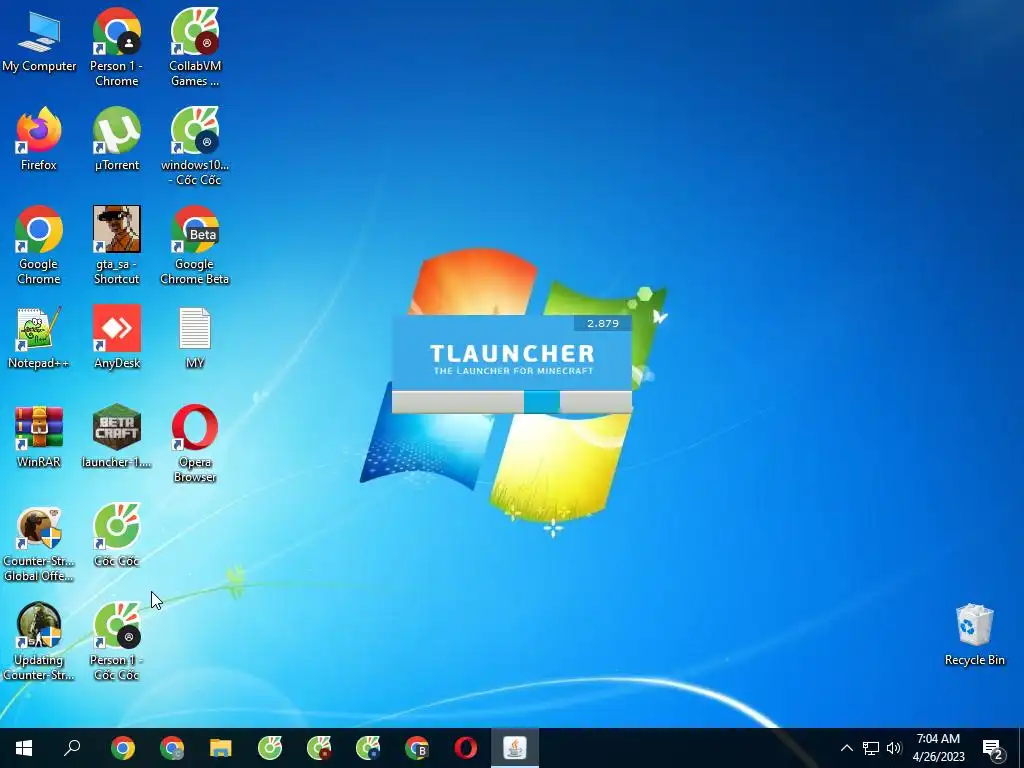Click the Google Chrome desktop icon

pos(39,246)
